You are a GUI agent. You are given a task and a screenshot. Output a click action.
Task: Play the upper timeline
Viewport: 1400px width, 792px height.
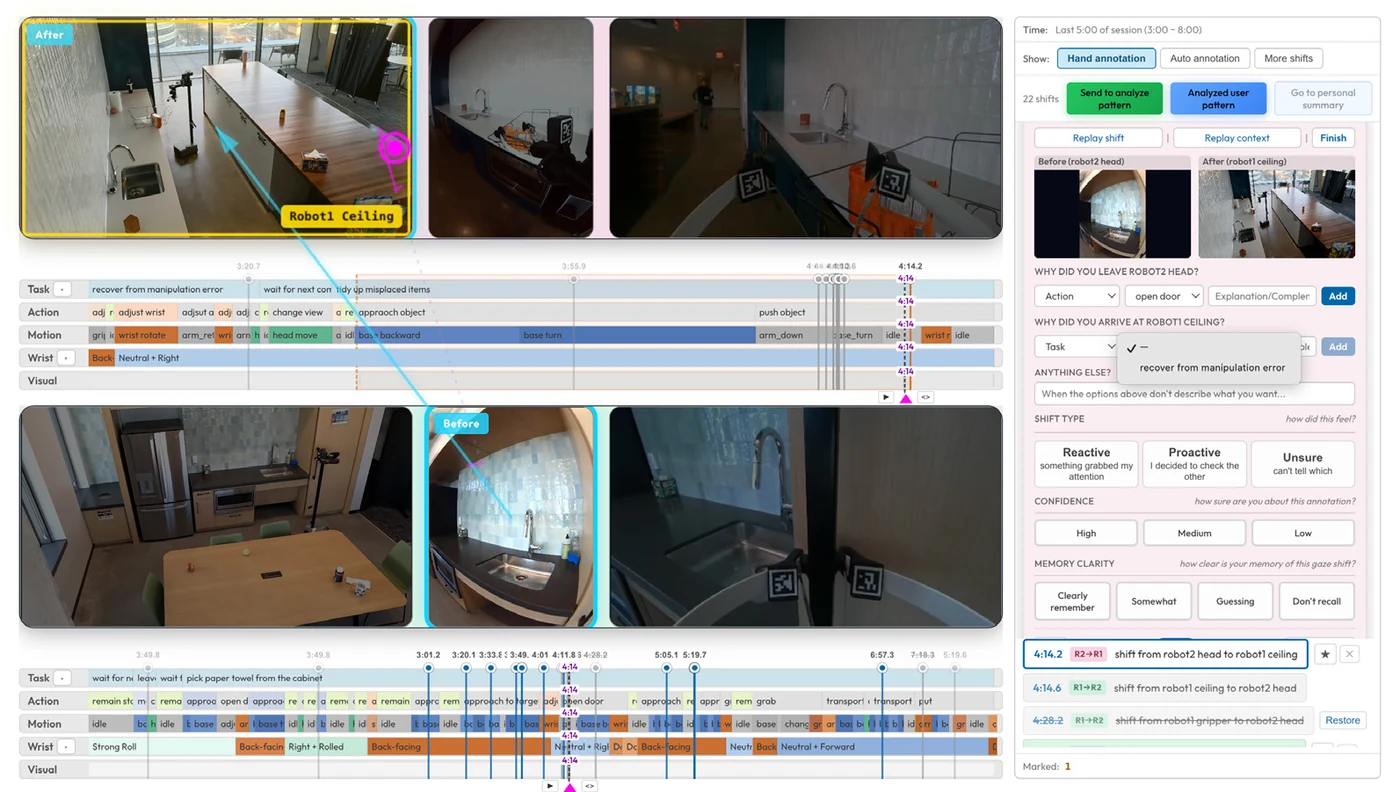(x=886, y=397)
